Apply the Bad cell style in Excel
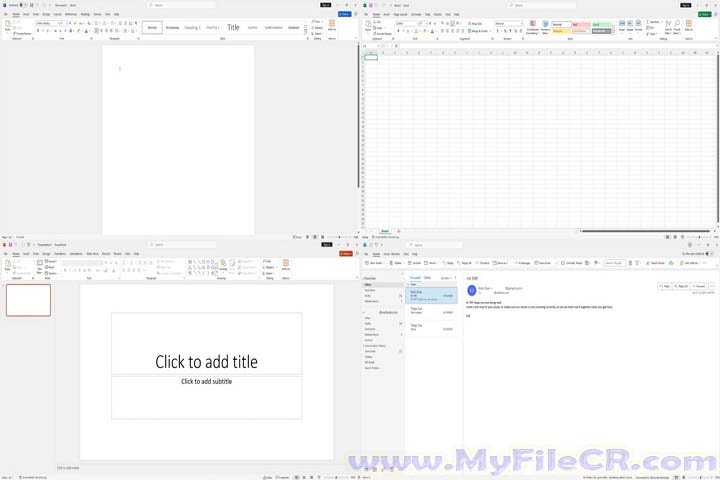720x480 pixels. point(581,24)
